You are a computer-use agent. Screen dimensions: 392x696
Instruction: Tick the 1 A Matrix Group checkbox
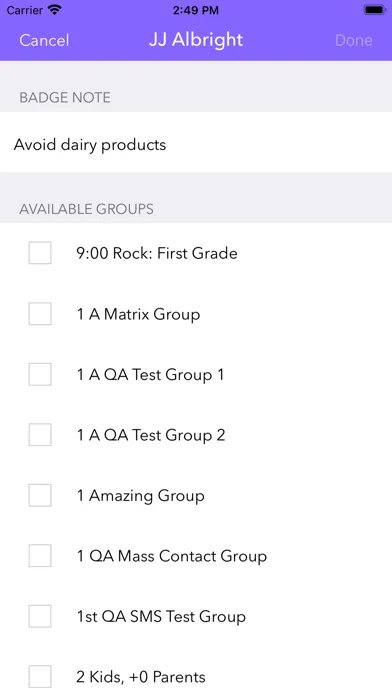(x=40, y=314)
